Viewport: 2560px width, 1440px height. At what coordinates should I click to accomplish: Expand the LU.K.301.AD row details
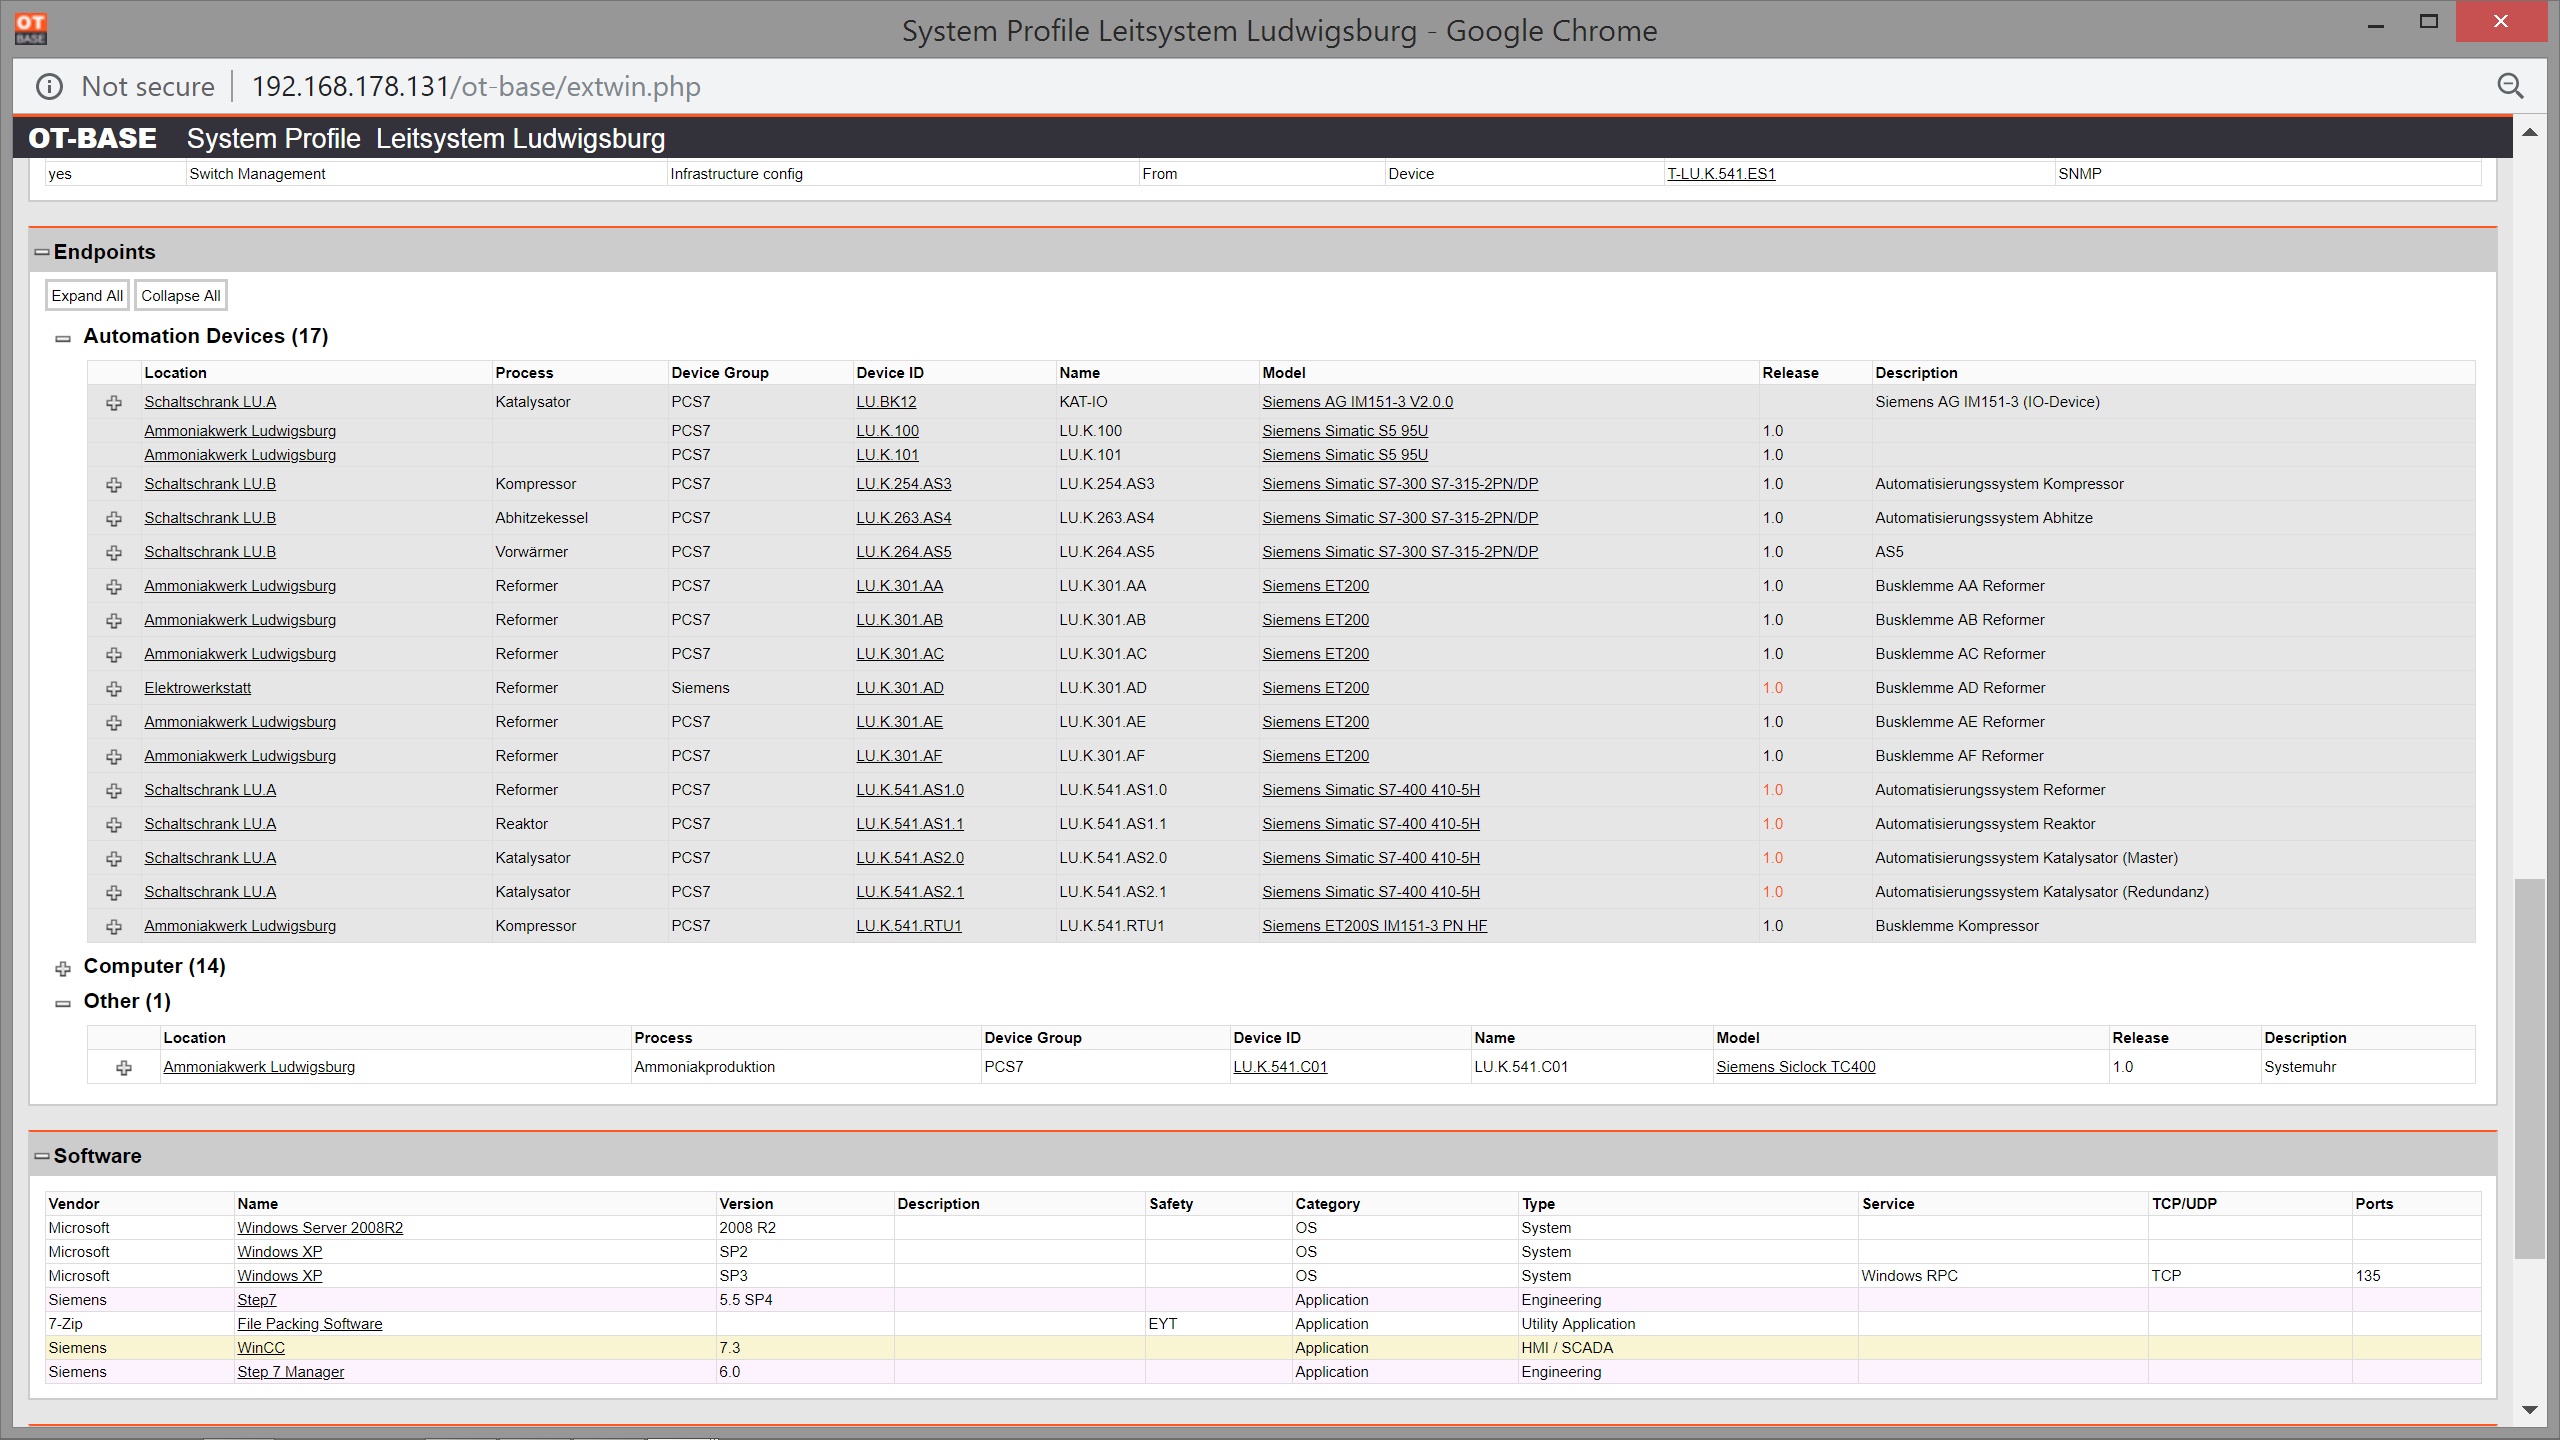point(114,689)
